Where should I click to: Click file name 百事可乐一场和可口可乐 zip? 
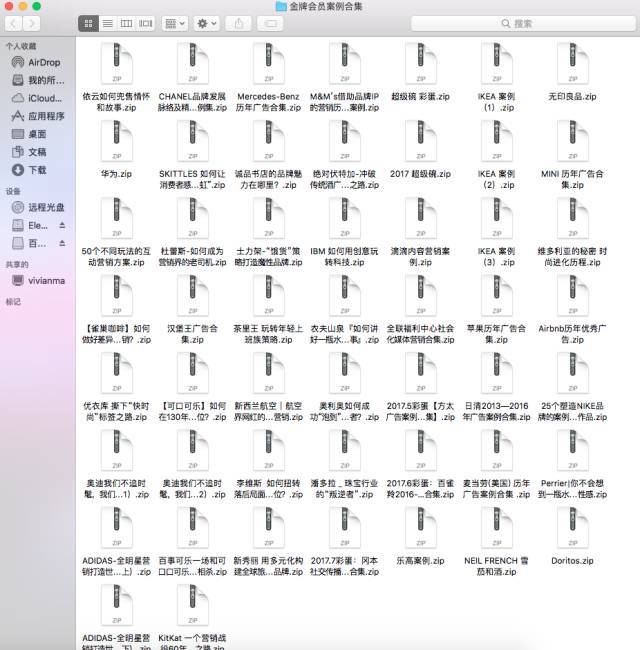193,566
